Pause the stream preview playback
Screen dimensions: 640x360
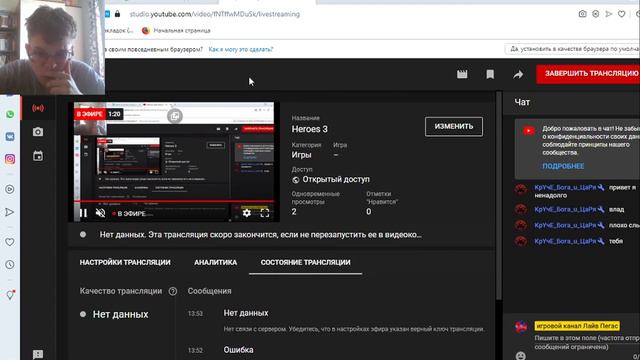point(83,213)
